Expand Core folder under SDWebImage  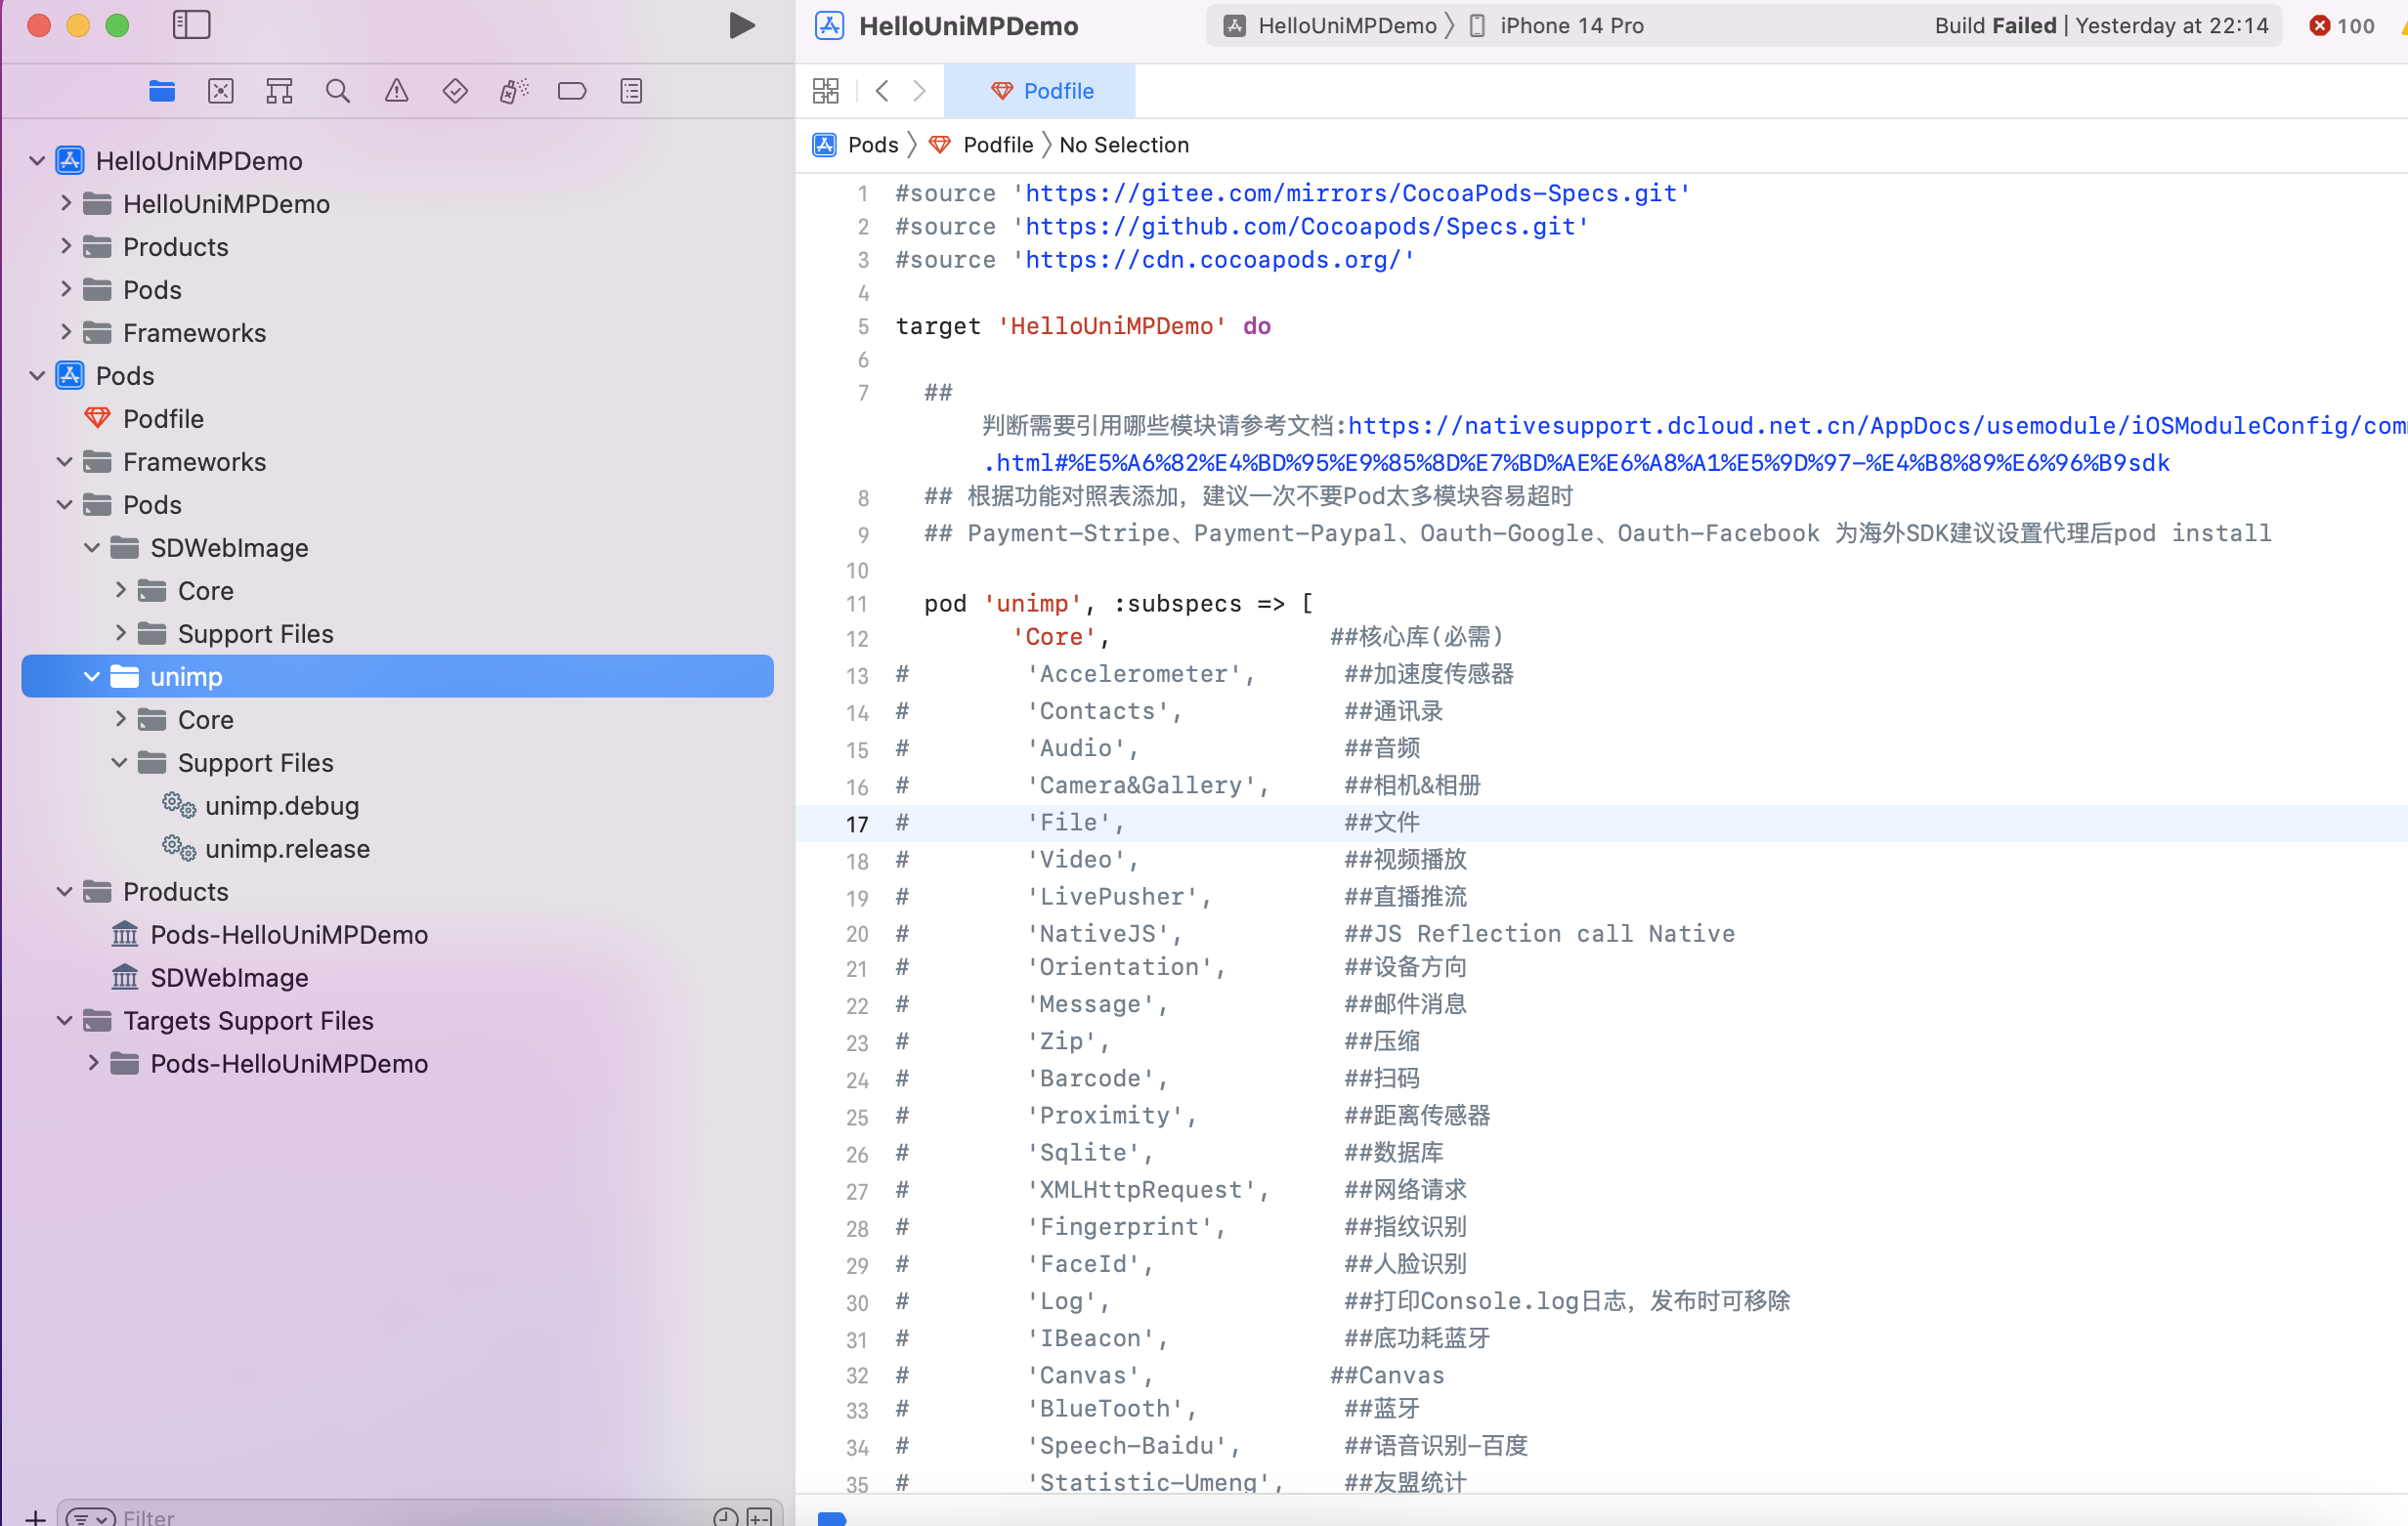click(x=120, y=590)
